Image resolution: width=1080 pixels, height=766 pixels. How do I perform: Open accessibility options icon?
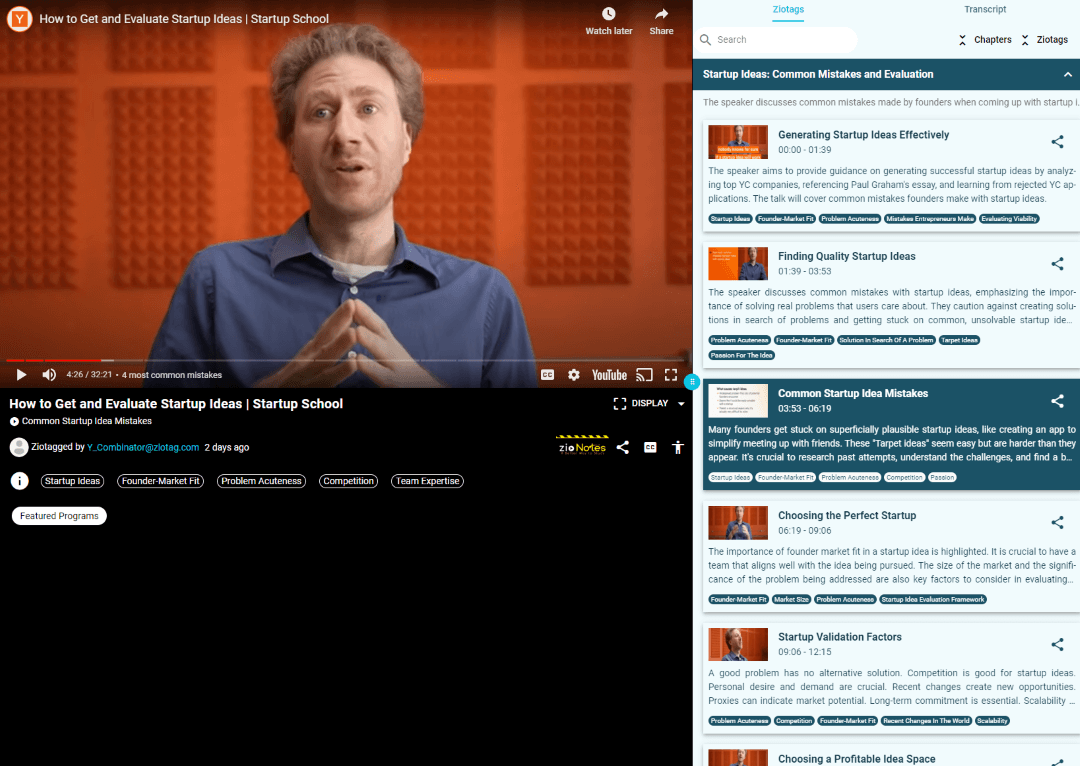tap(678, 447)
